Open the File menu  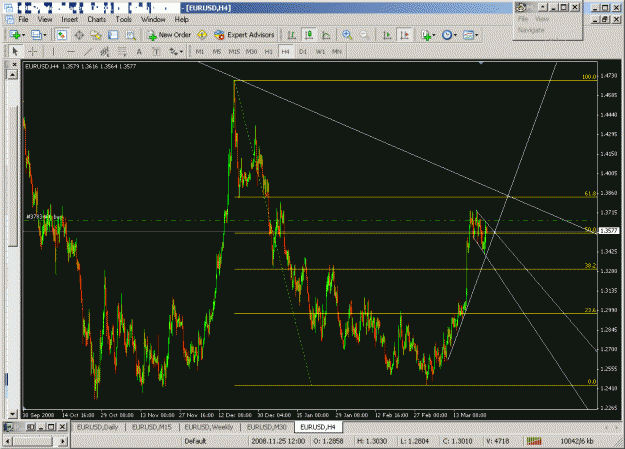pos(23,19)
